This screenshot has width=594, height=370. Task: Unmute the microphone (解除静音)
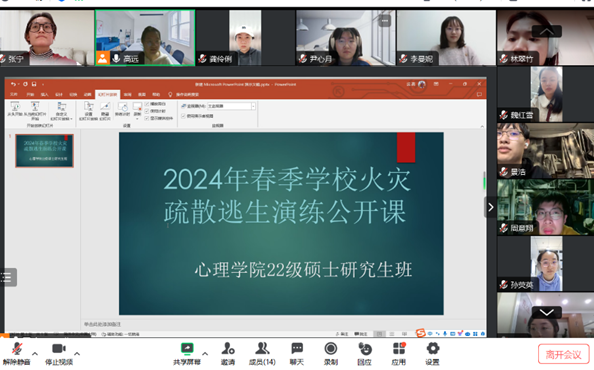pyautogui.click(x=16, y=353)
